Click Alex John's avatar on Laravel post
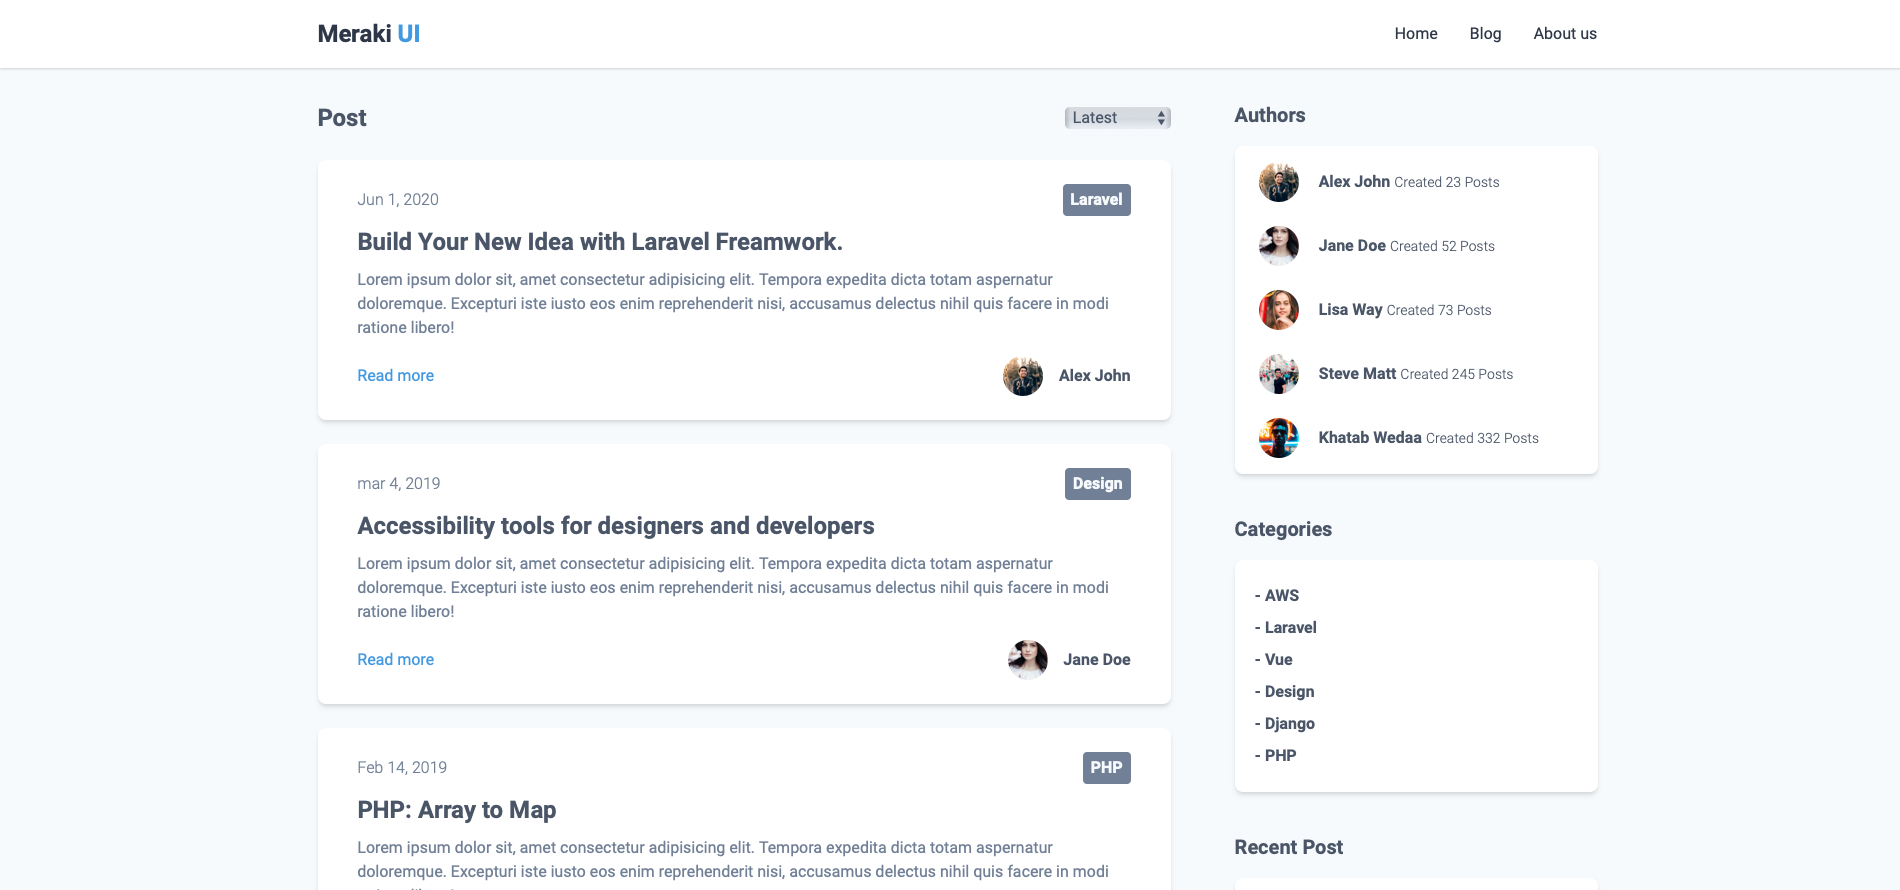 1022,376
